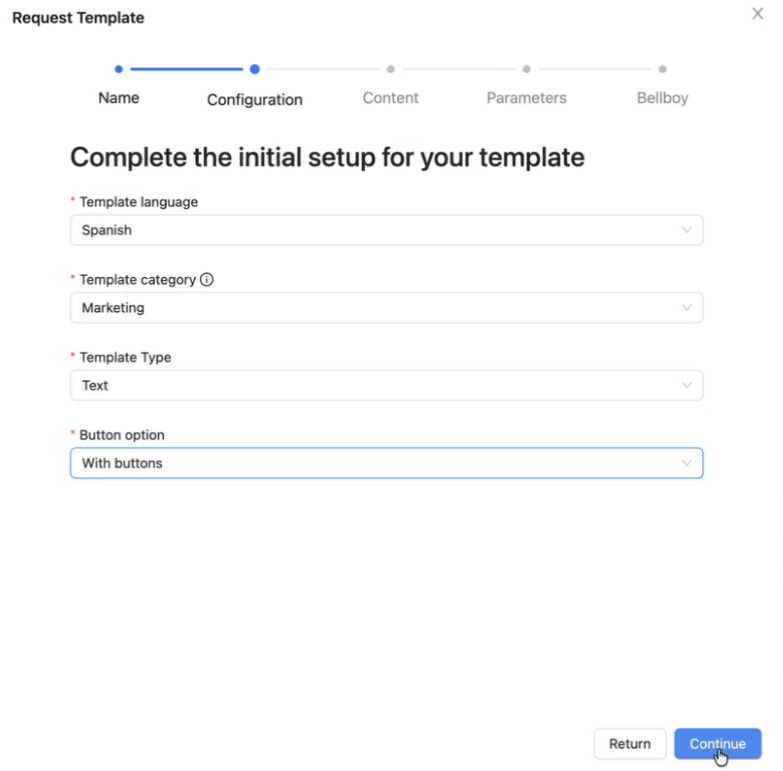Image resolution: width=783 pixels, height=771 pixels.
Task: Expand the Template category dropdown
Action: 385,308
